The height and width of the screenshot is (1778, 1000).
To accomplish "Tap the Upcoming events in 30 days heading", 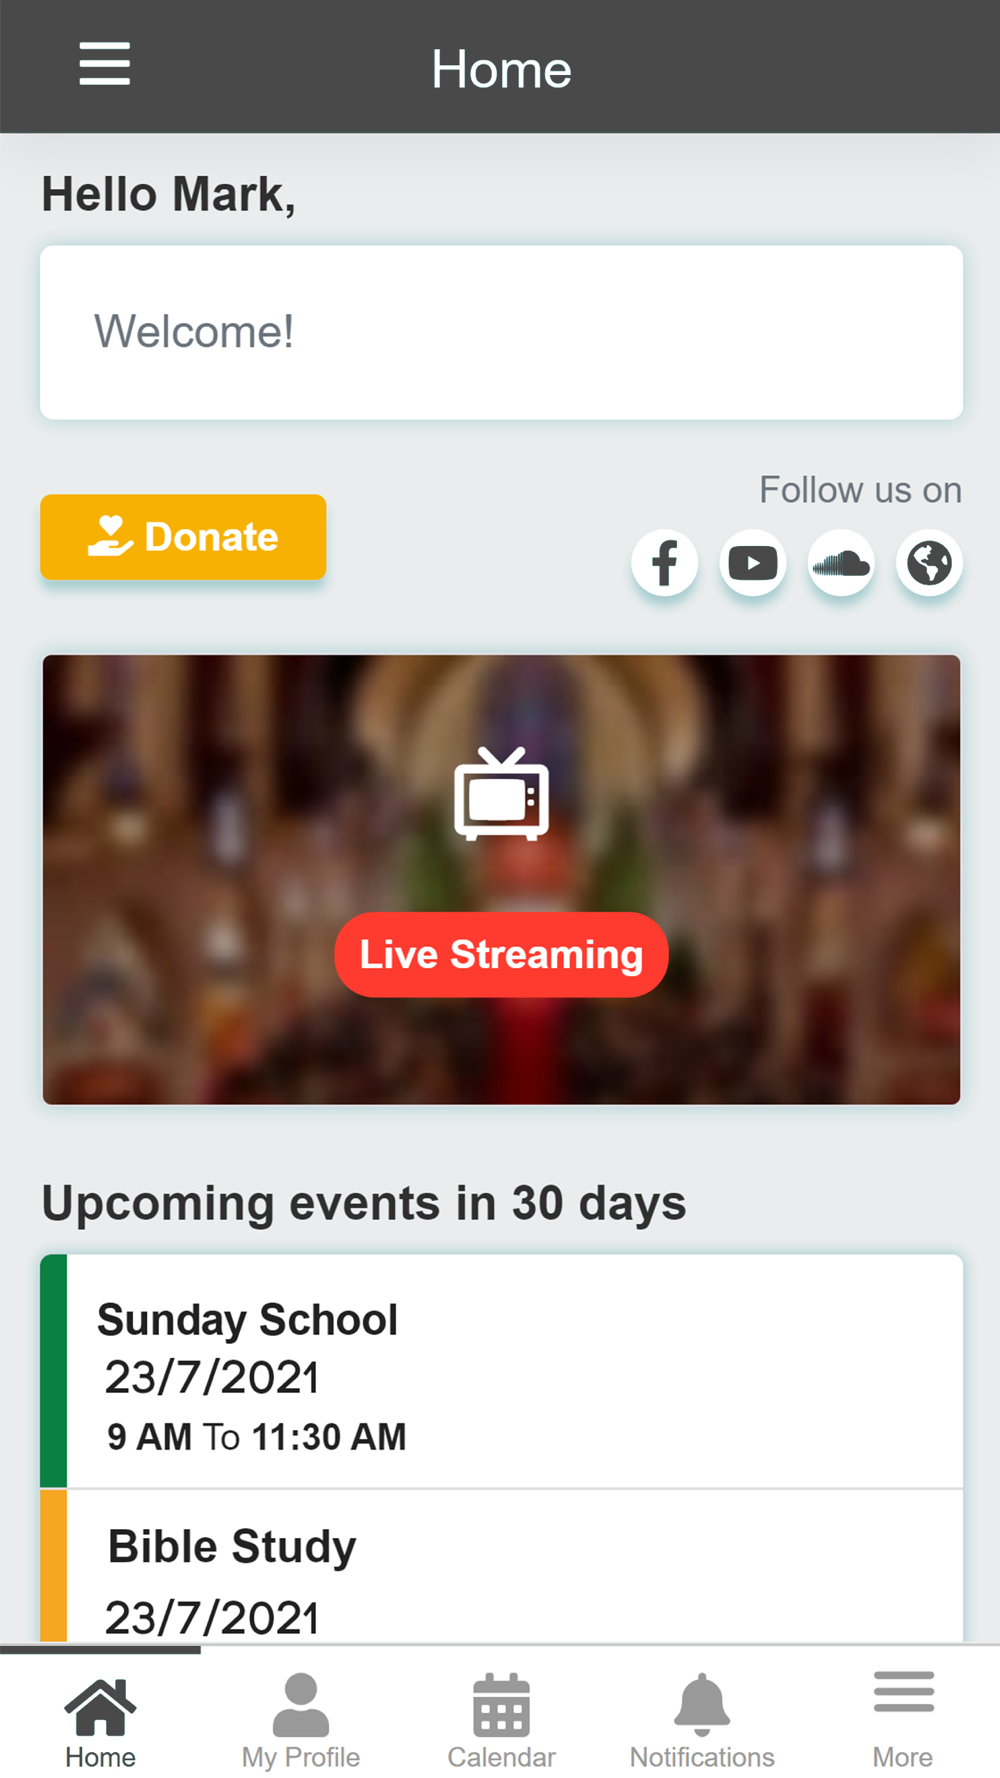I will 364,1203.
